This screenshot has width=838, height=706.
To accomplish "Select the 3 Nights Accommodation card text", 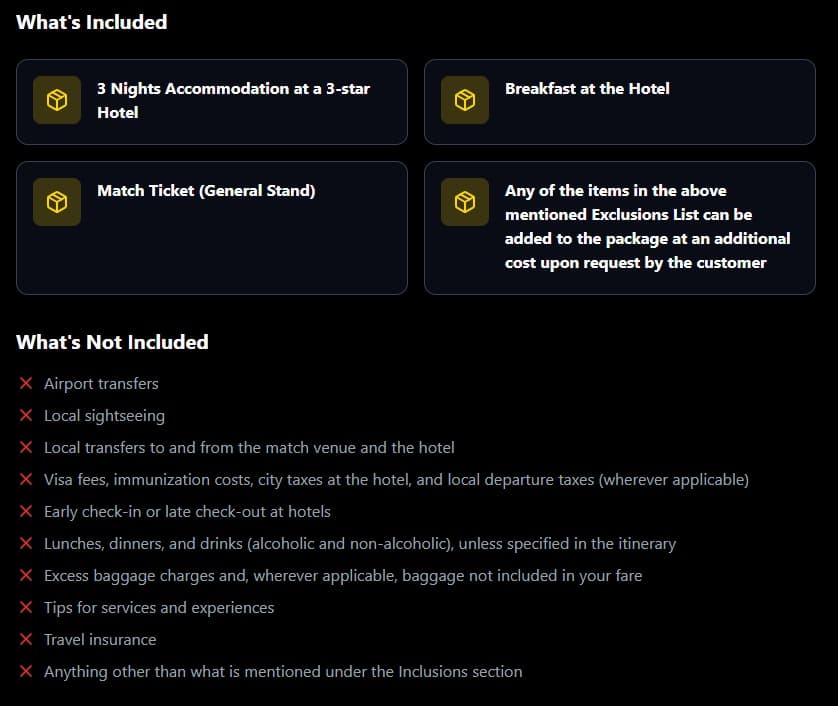I will (233, 100).
